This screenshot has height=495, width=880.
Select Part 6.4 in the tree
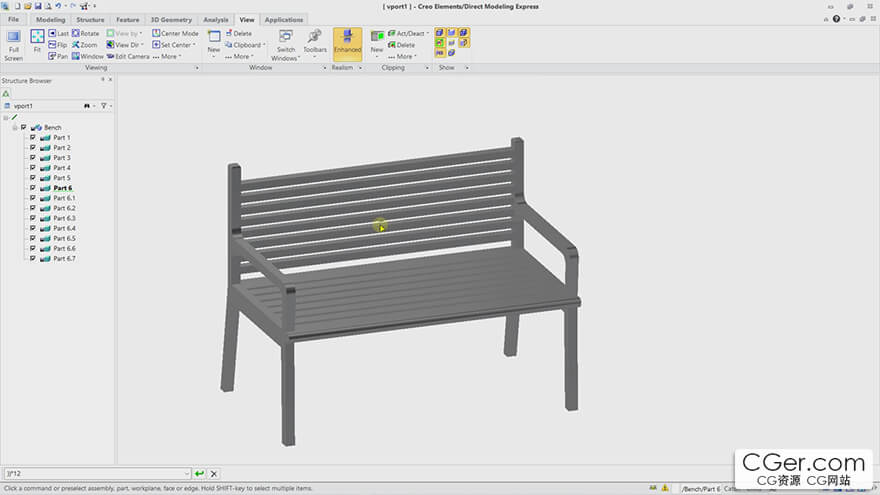65,228
